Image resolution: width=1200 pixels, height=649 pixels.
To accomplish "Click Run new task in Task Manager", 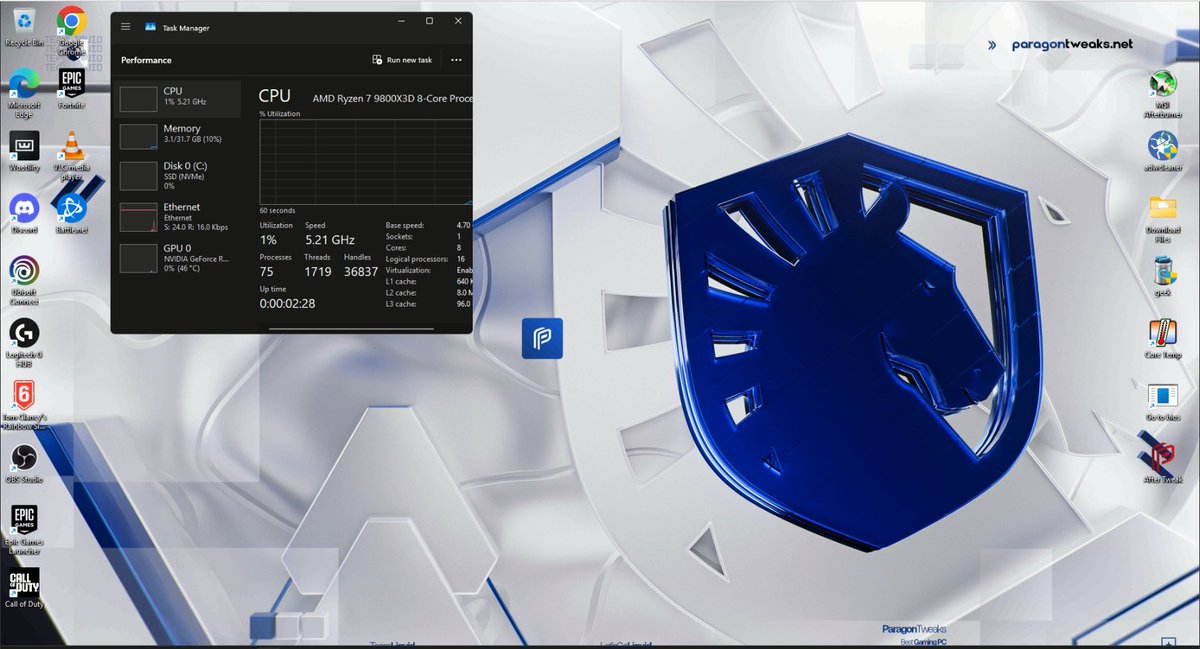I will (x=402, y=60).
